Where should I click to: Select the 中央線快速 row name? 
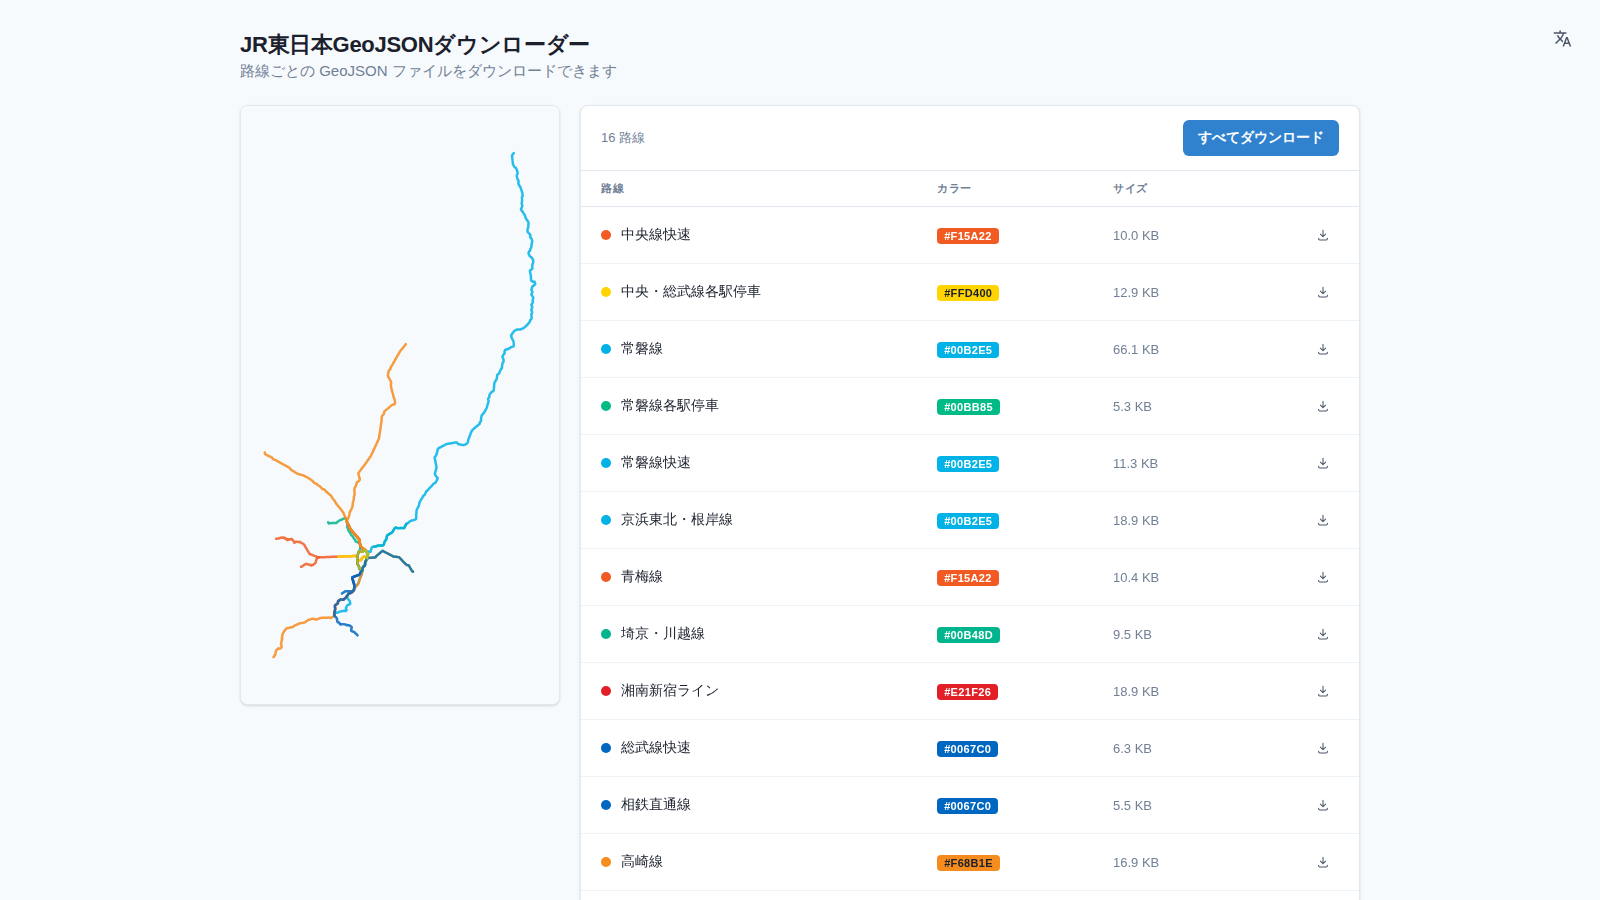pos(656,235)
